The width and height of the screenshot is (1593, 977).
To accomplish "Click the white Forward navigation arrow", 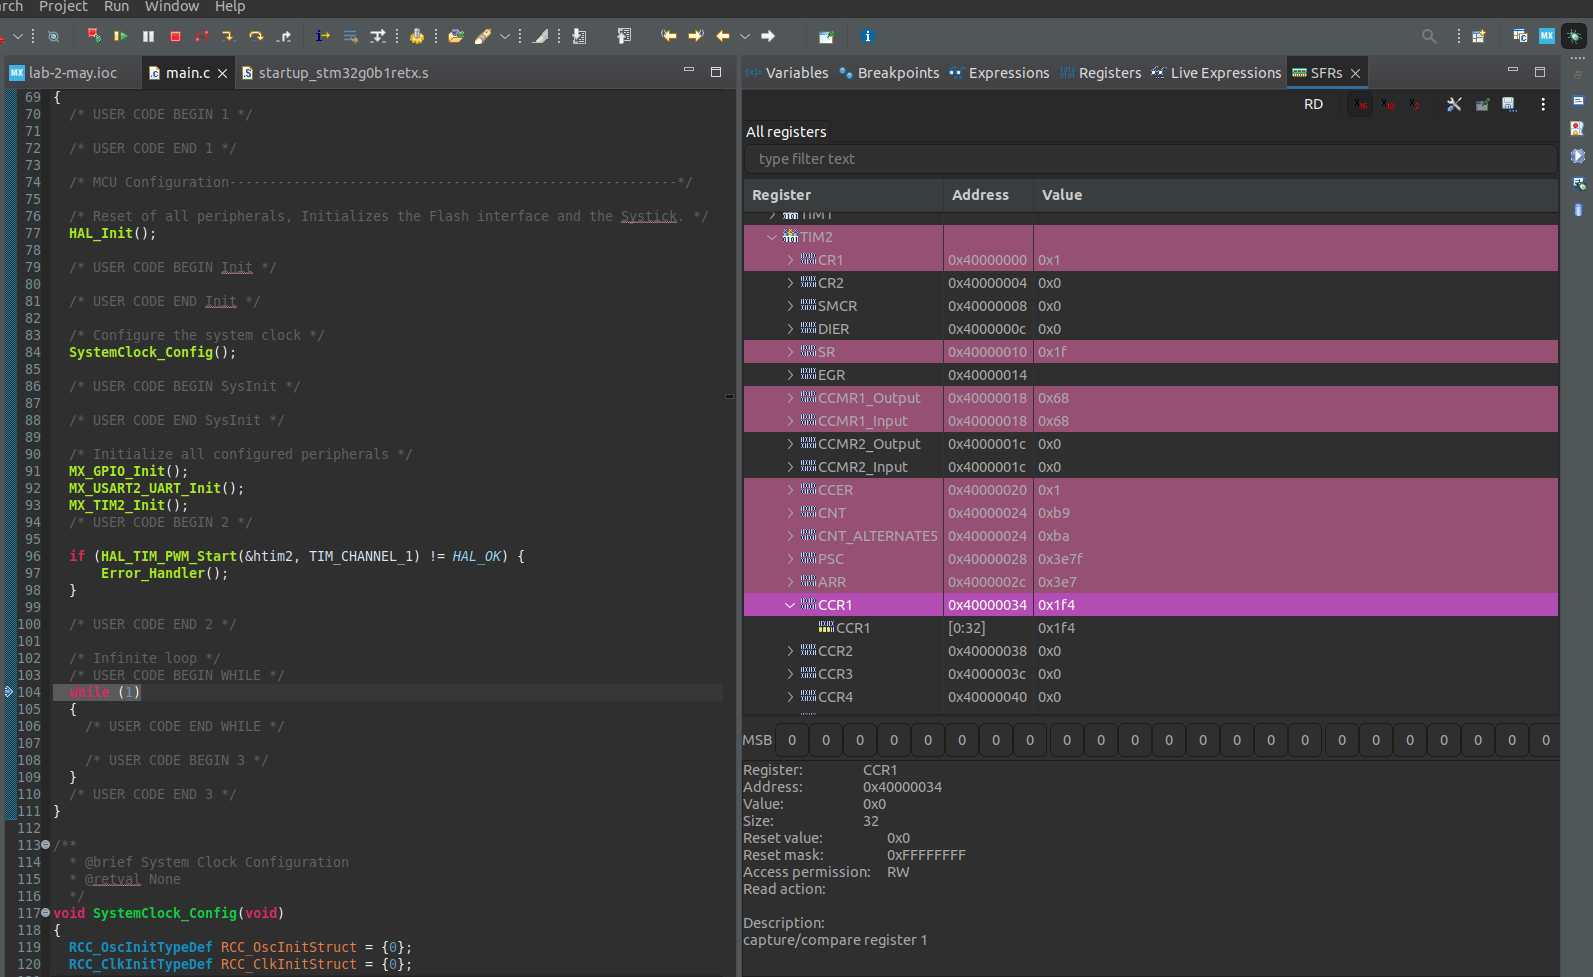I will (768, 36).
